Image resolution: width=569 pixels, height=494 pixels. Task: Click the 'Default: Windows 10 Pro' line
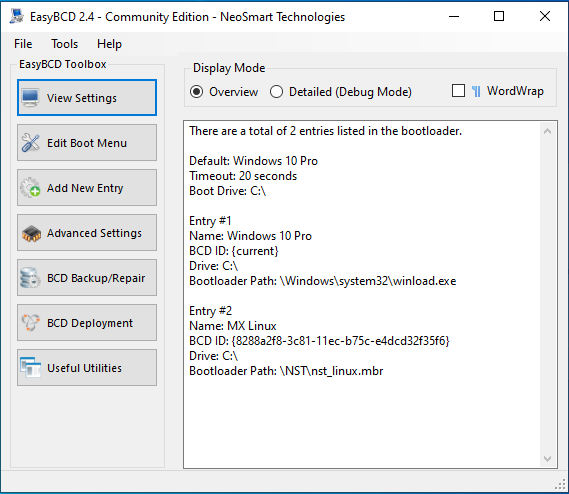coord(253,161)
